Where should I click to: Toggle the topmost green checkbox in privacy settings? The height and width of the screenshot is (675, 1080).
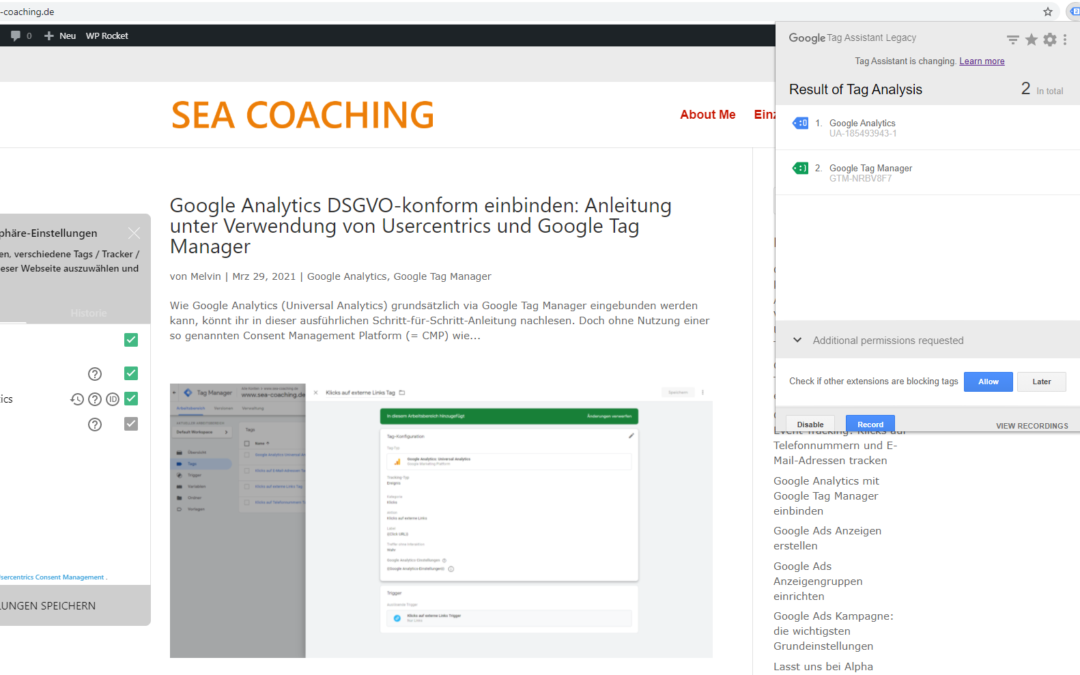pyautogui.click(x=131, y=340)
